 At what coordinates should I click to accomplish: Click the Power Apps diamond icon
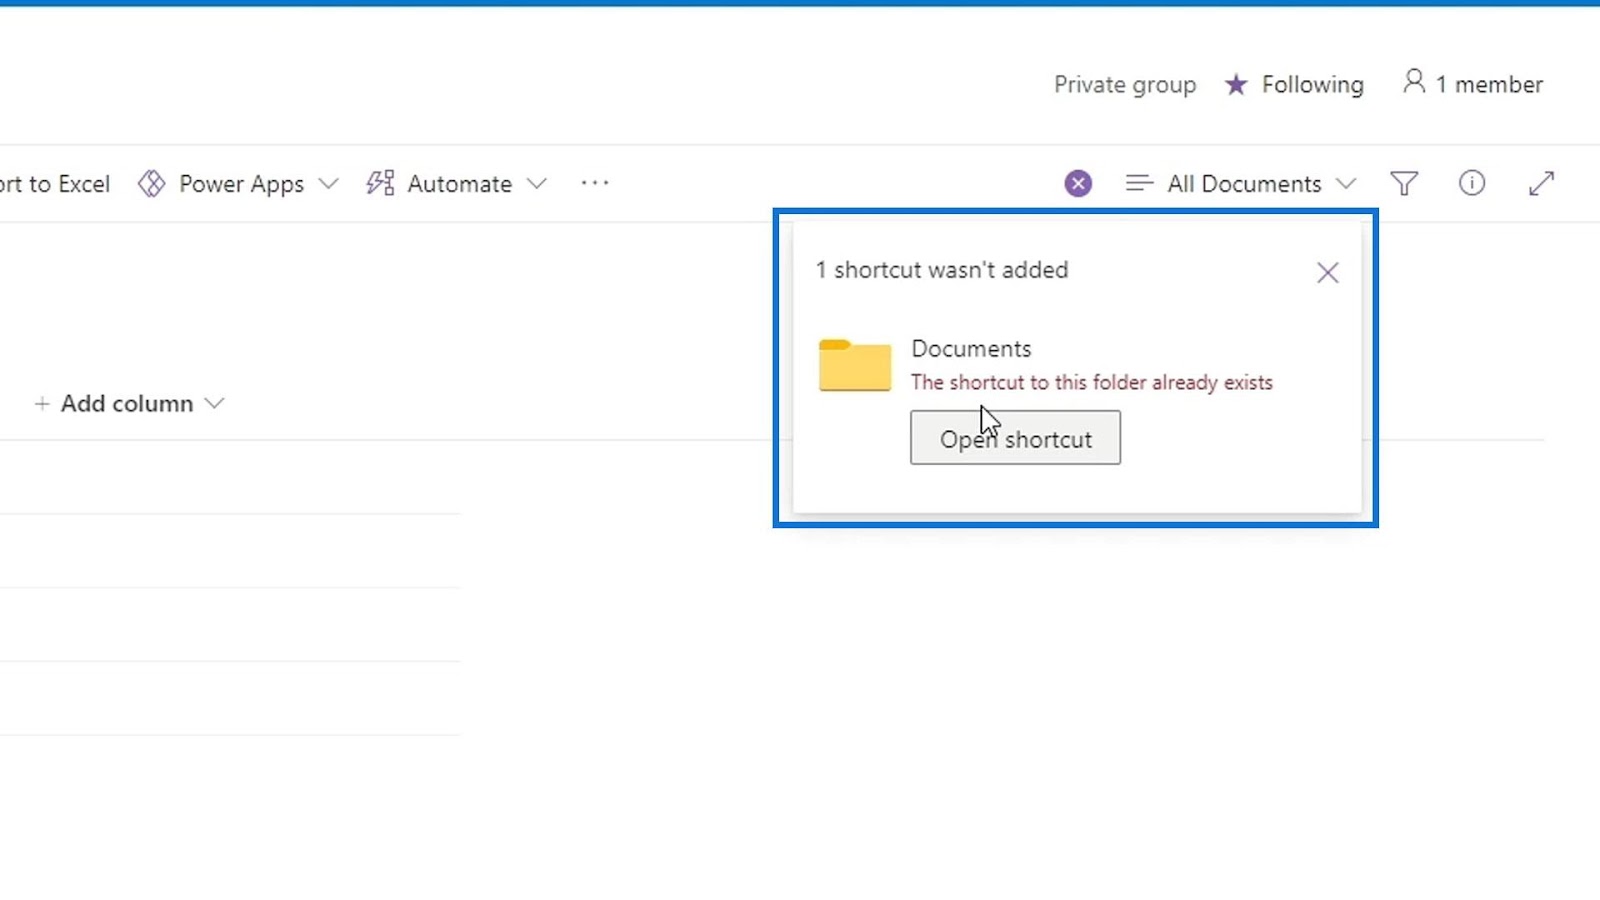[x=151, y=184]
